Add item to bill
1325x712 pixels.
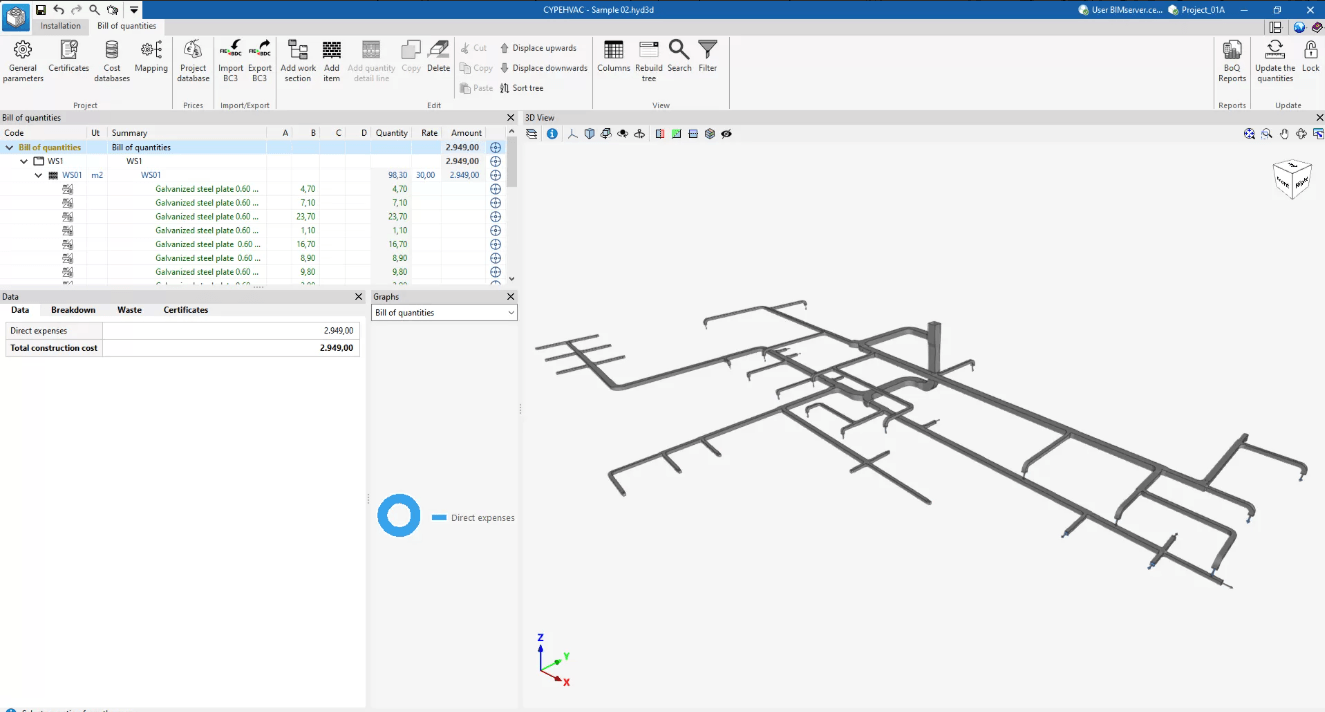click(332, 61)
